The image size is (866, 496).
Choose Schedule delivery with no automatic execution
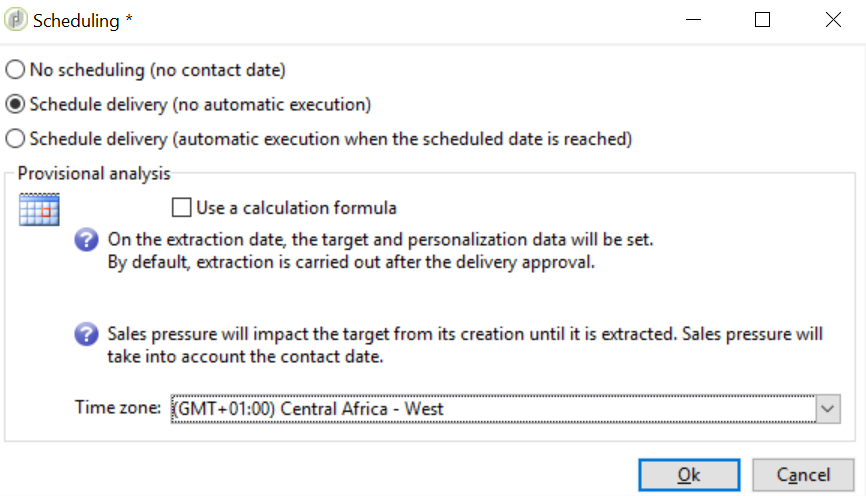click(16, 104)
